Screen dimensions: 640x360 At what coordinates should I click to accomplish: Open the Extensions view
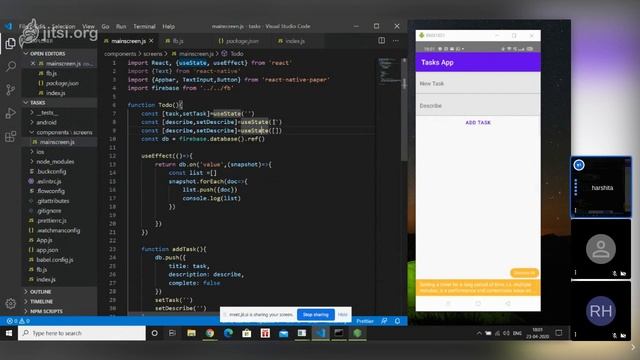coord(11,136)
